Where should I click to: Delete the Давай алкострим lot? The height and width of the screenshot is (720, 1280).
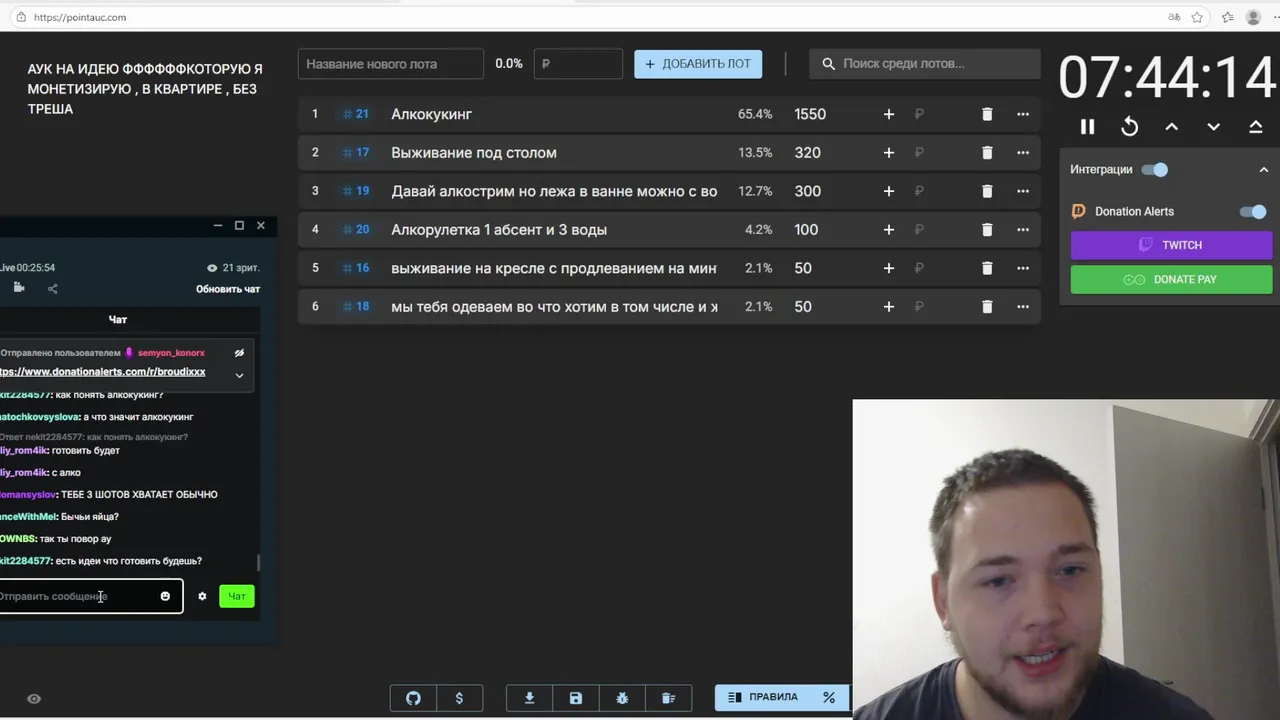987,191
